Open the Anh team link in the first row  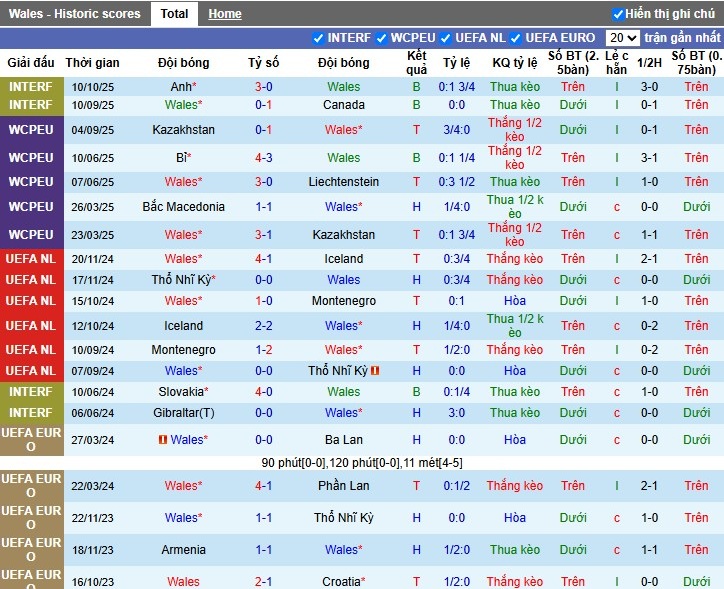(181, 87)
